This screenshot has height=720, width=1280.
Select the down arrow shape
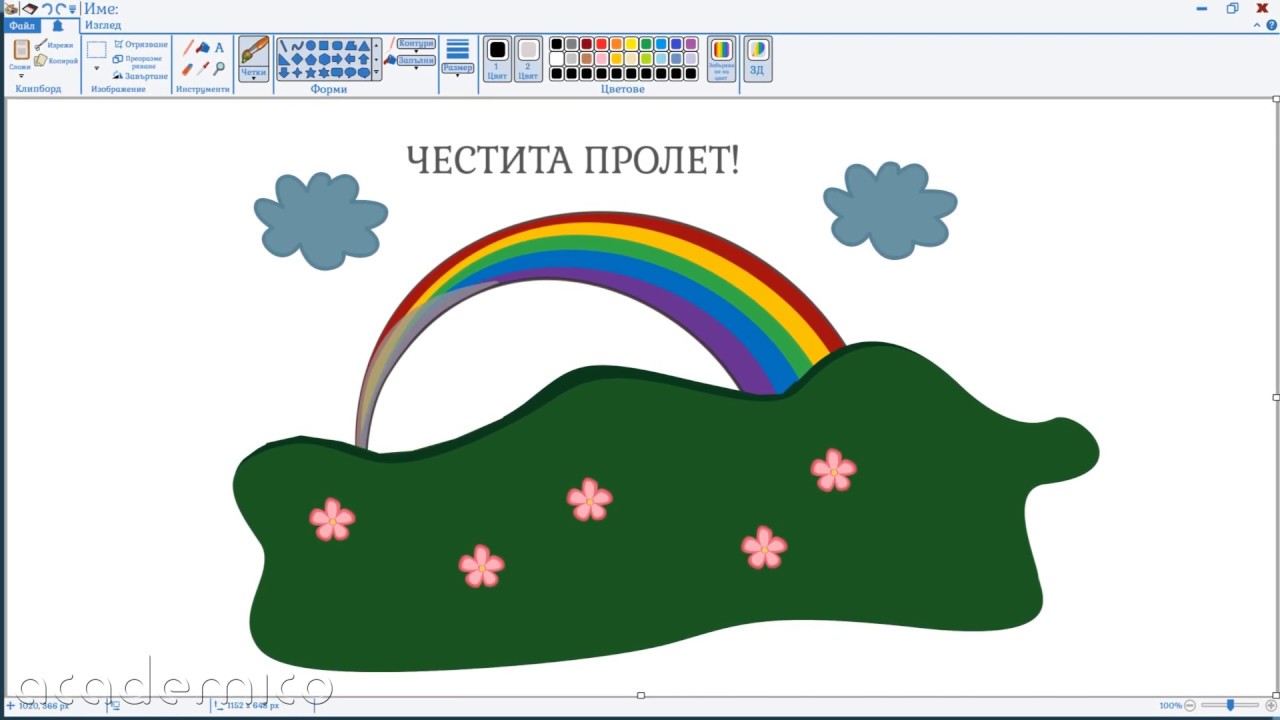point(283,73)
